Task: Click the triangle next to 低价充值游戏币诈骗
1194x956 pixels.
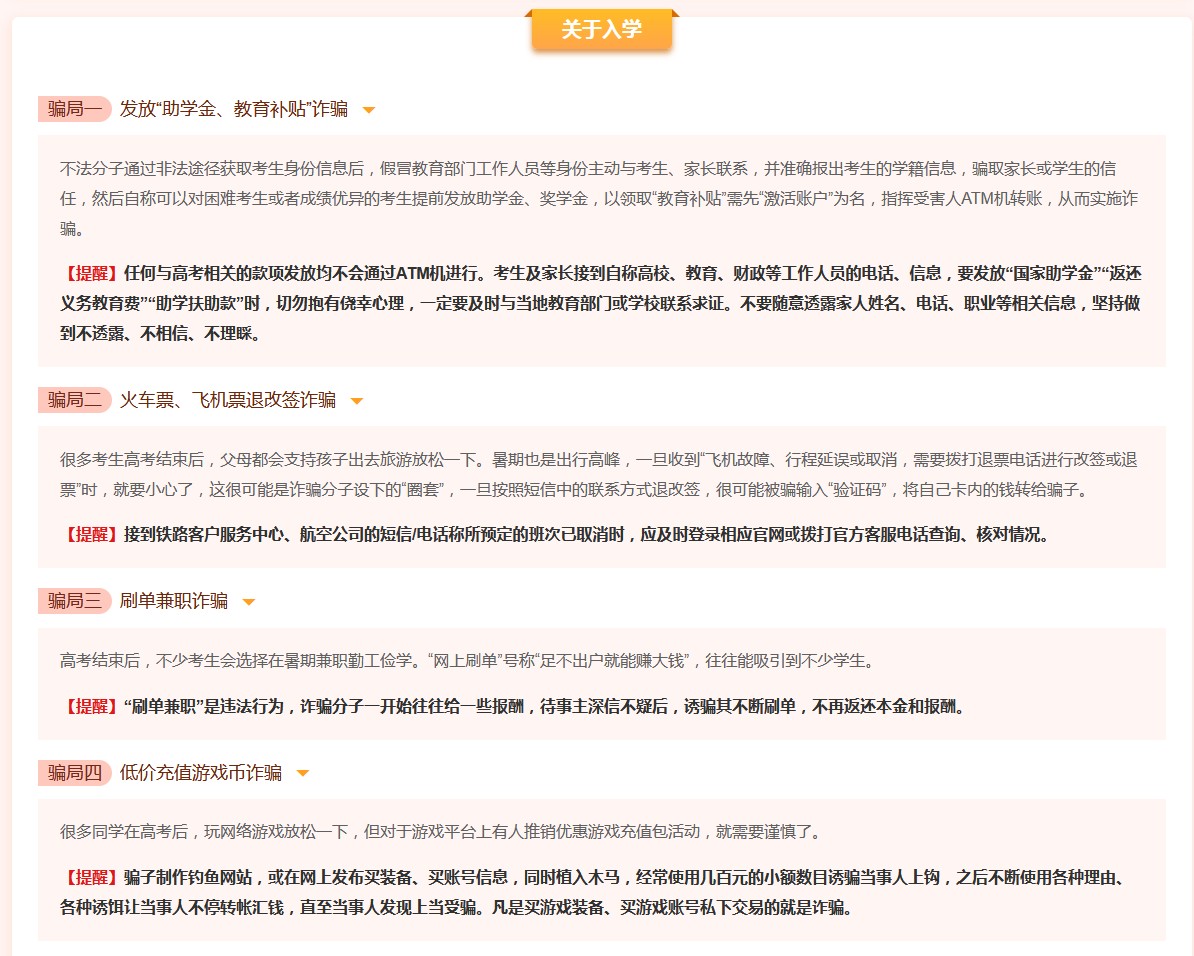Action: 303,773
